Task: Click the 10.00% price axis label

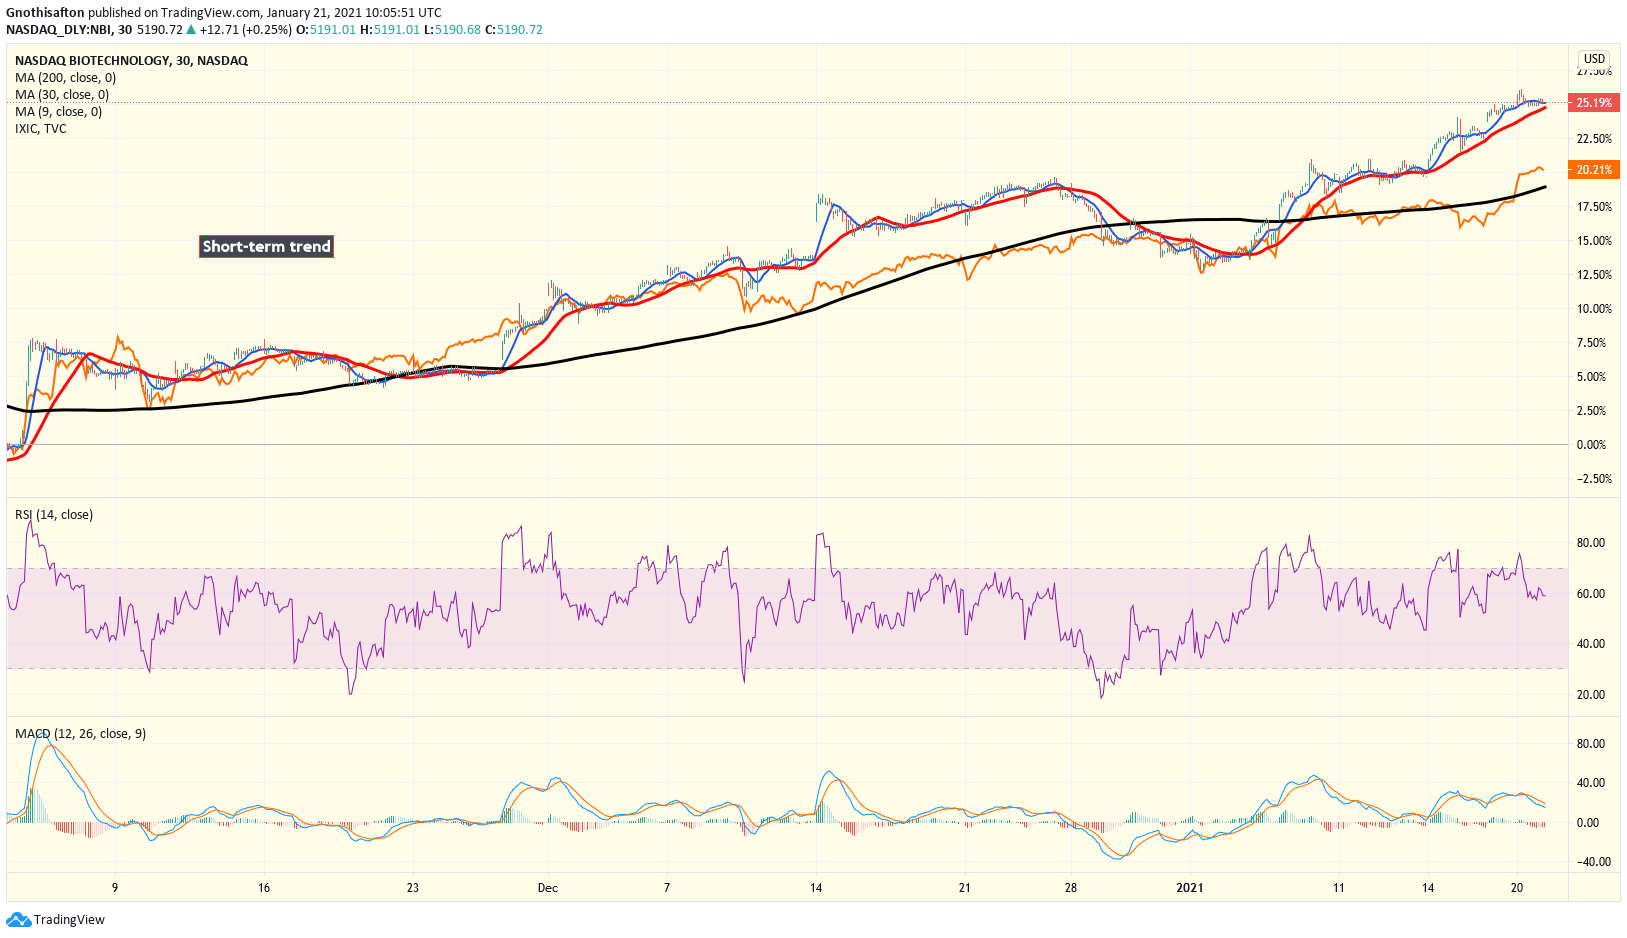Action: click(1594, 309)
